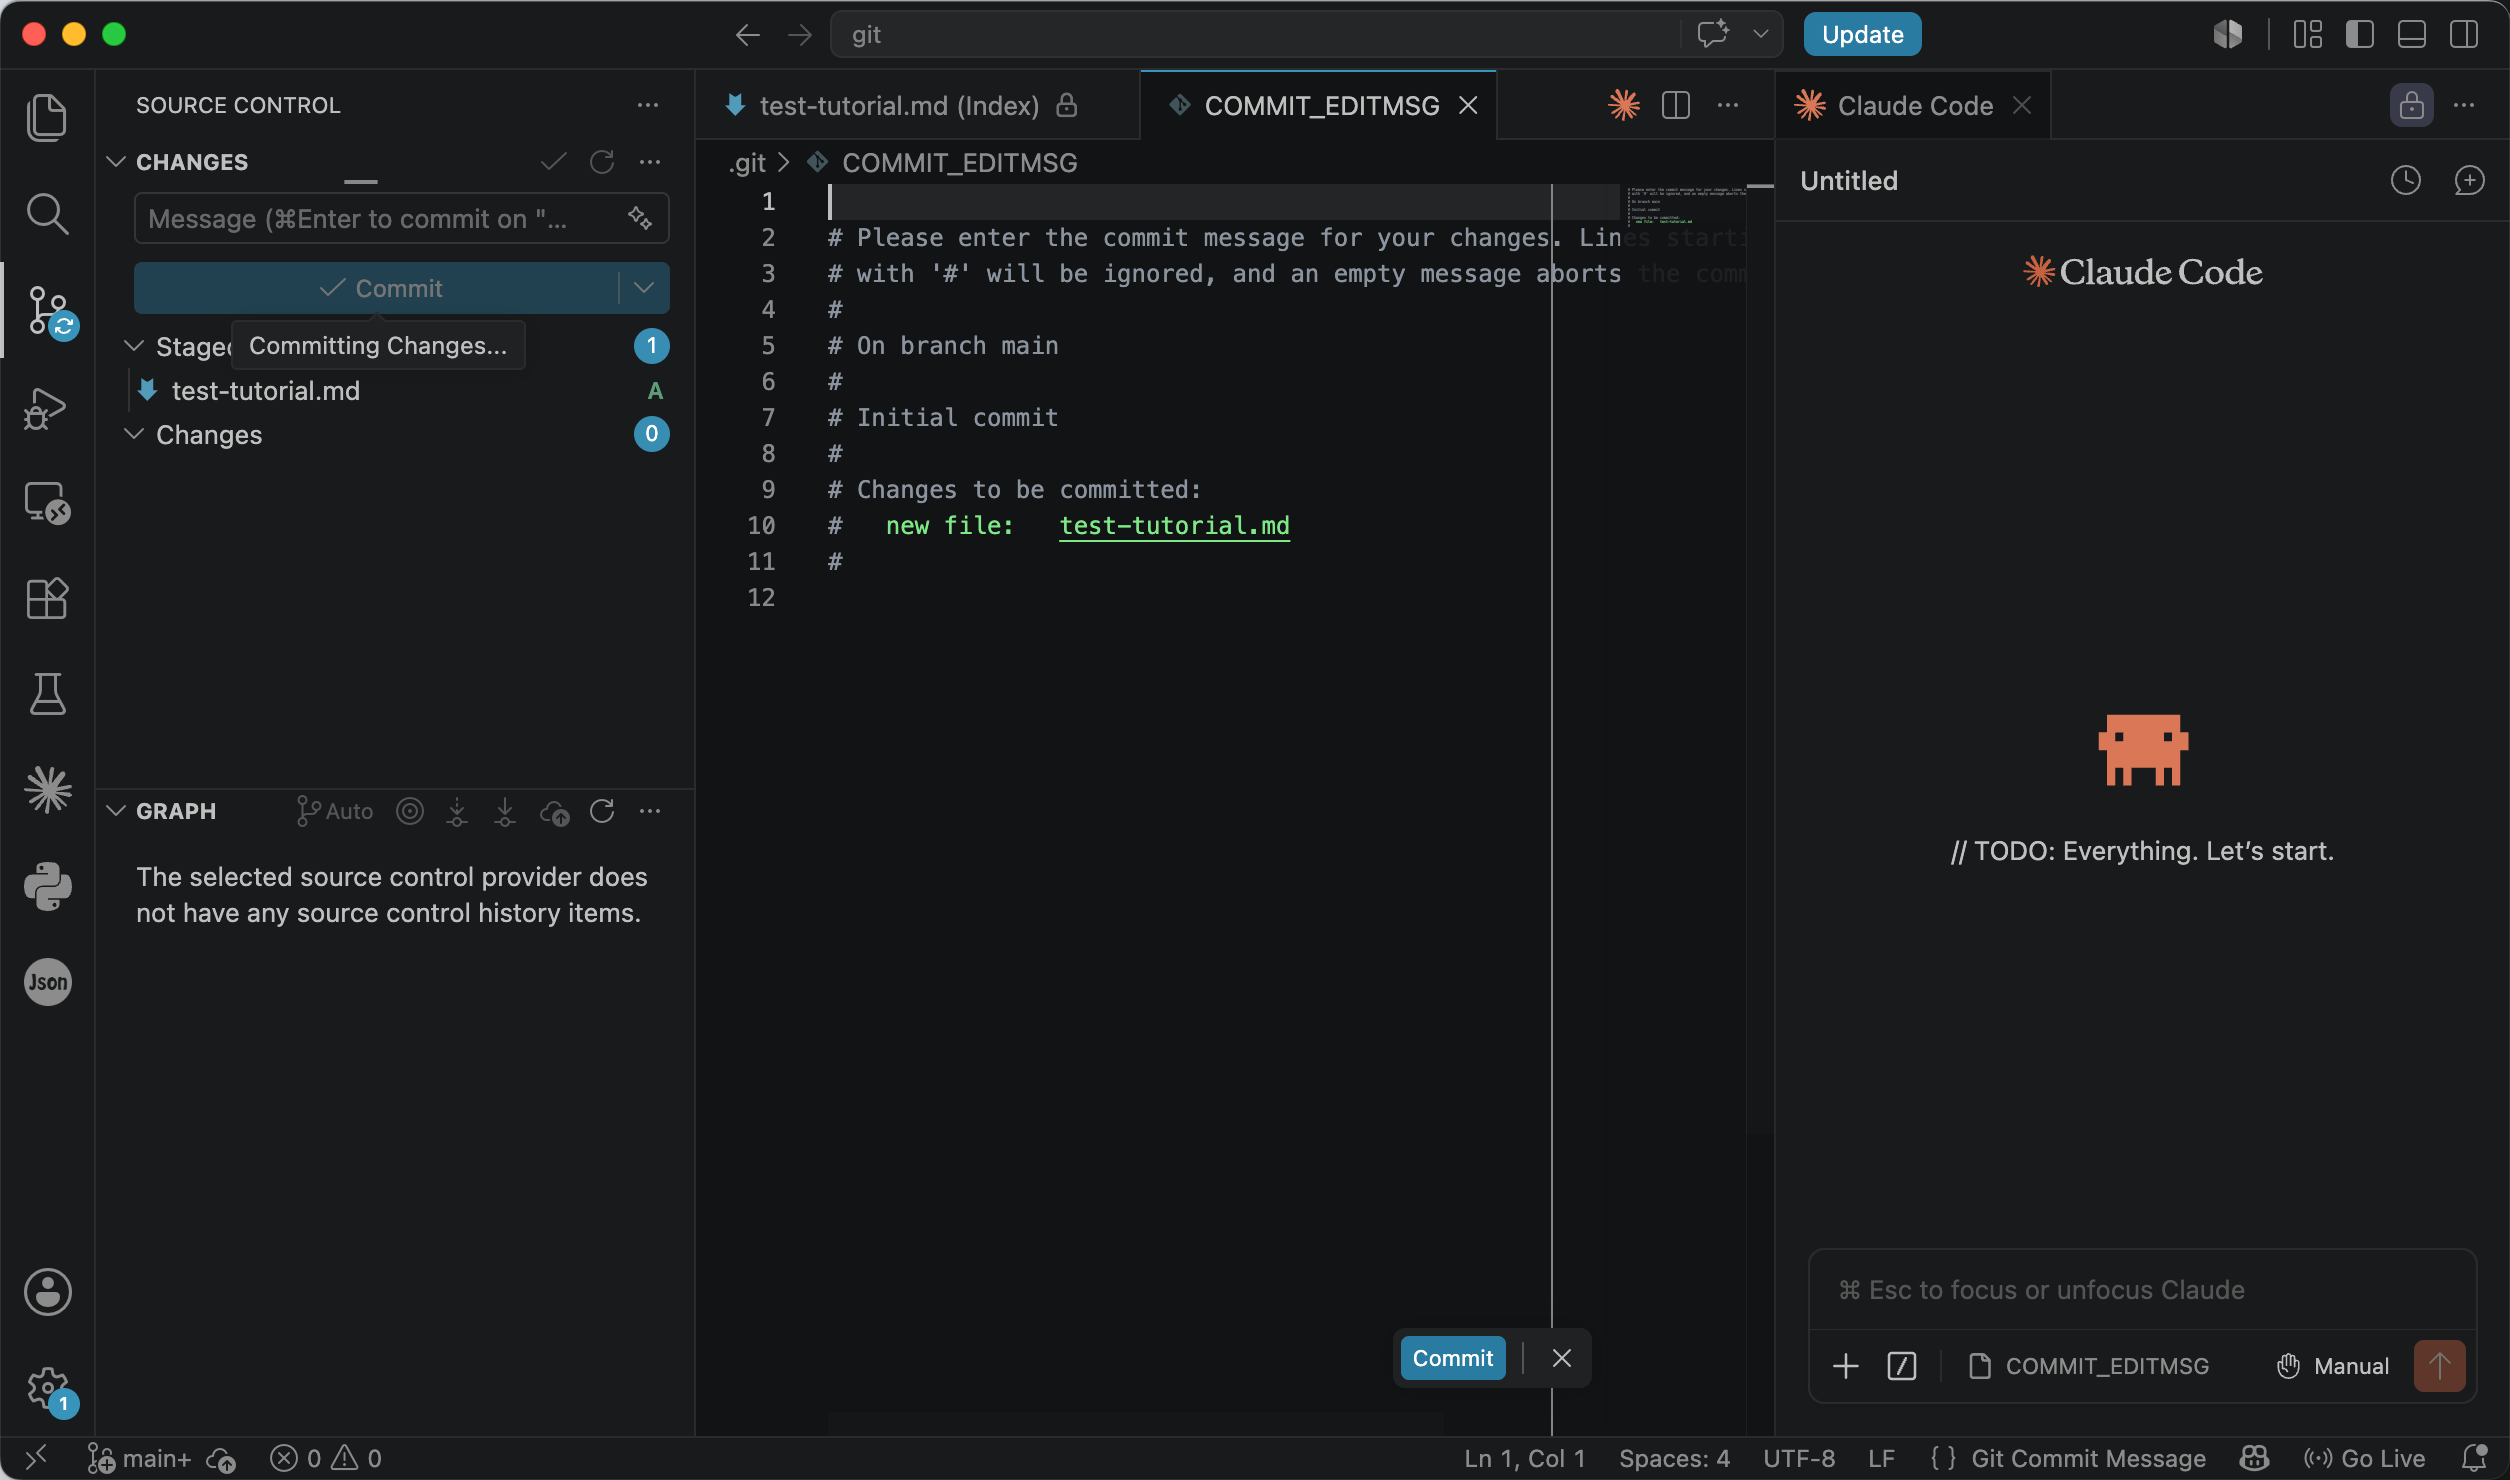Start a new Claude Code conversation
The width and height of the screenshot is (2510, 1480).
pyautogui.click(x=2469, y=180)
